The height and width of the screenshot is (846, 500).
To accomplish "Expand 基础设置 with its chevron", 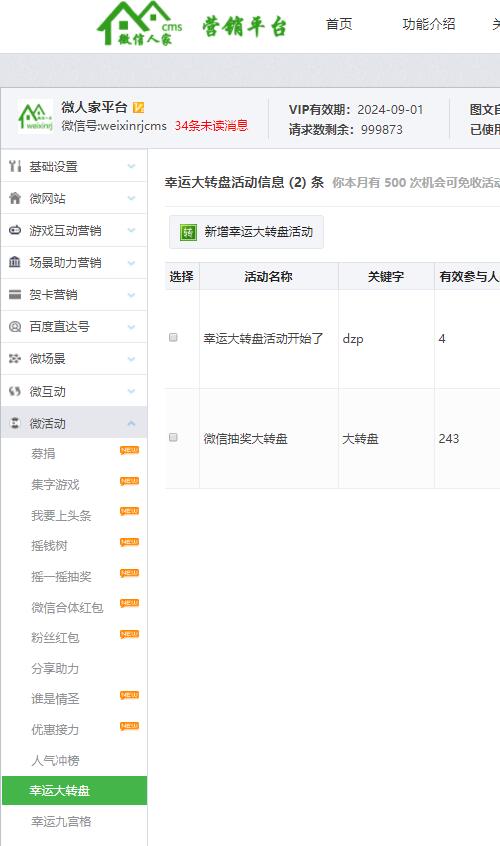I will pos(131,166).
